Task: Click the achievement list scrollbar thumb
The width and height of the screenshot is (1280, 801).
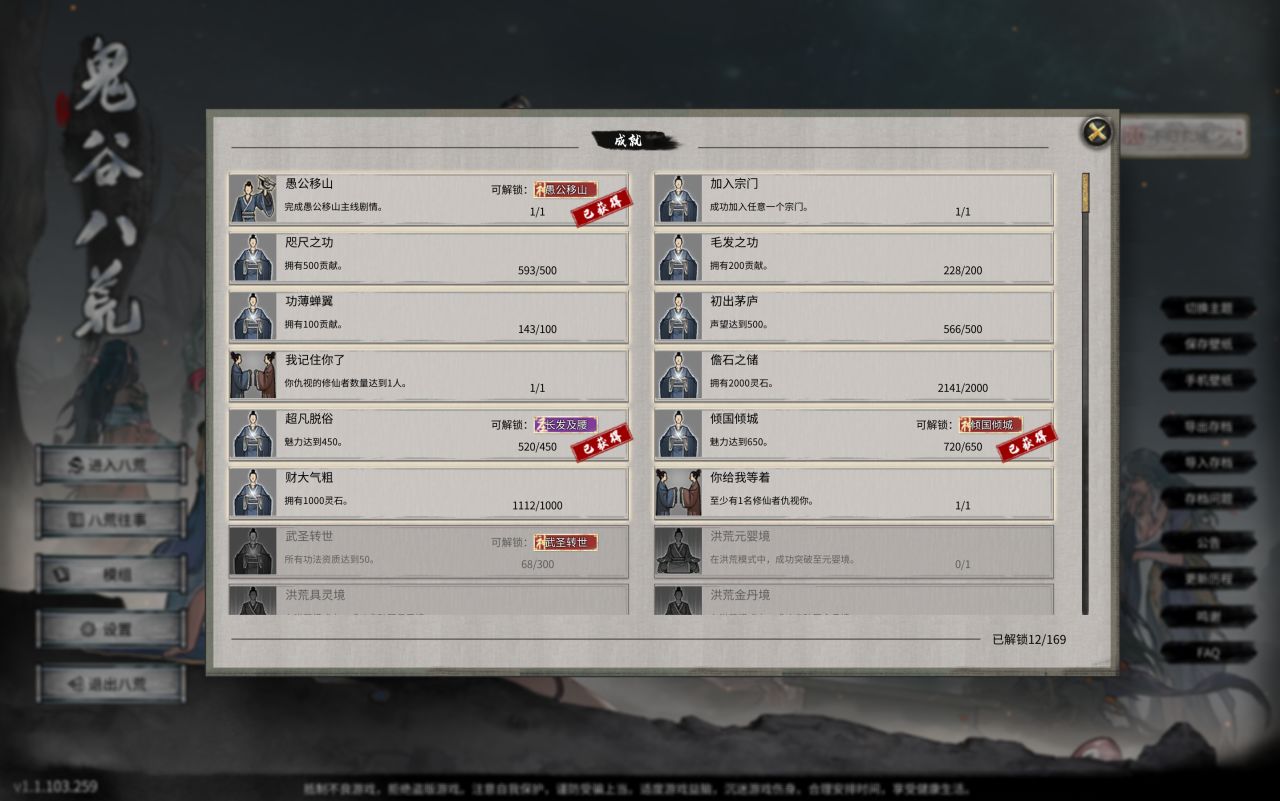Action: click(1085, 192)
